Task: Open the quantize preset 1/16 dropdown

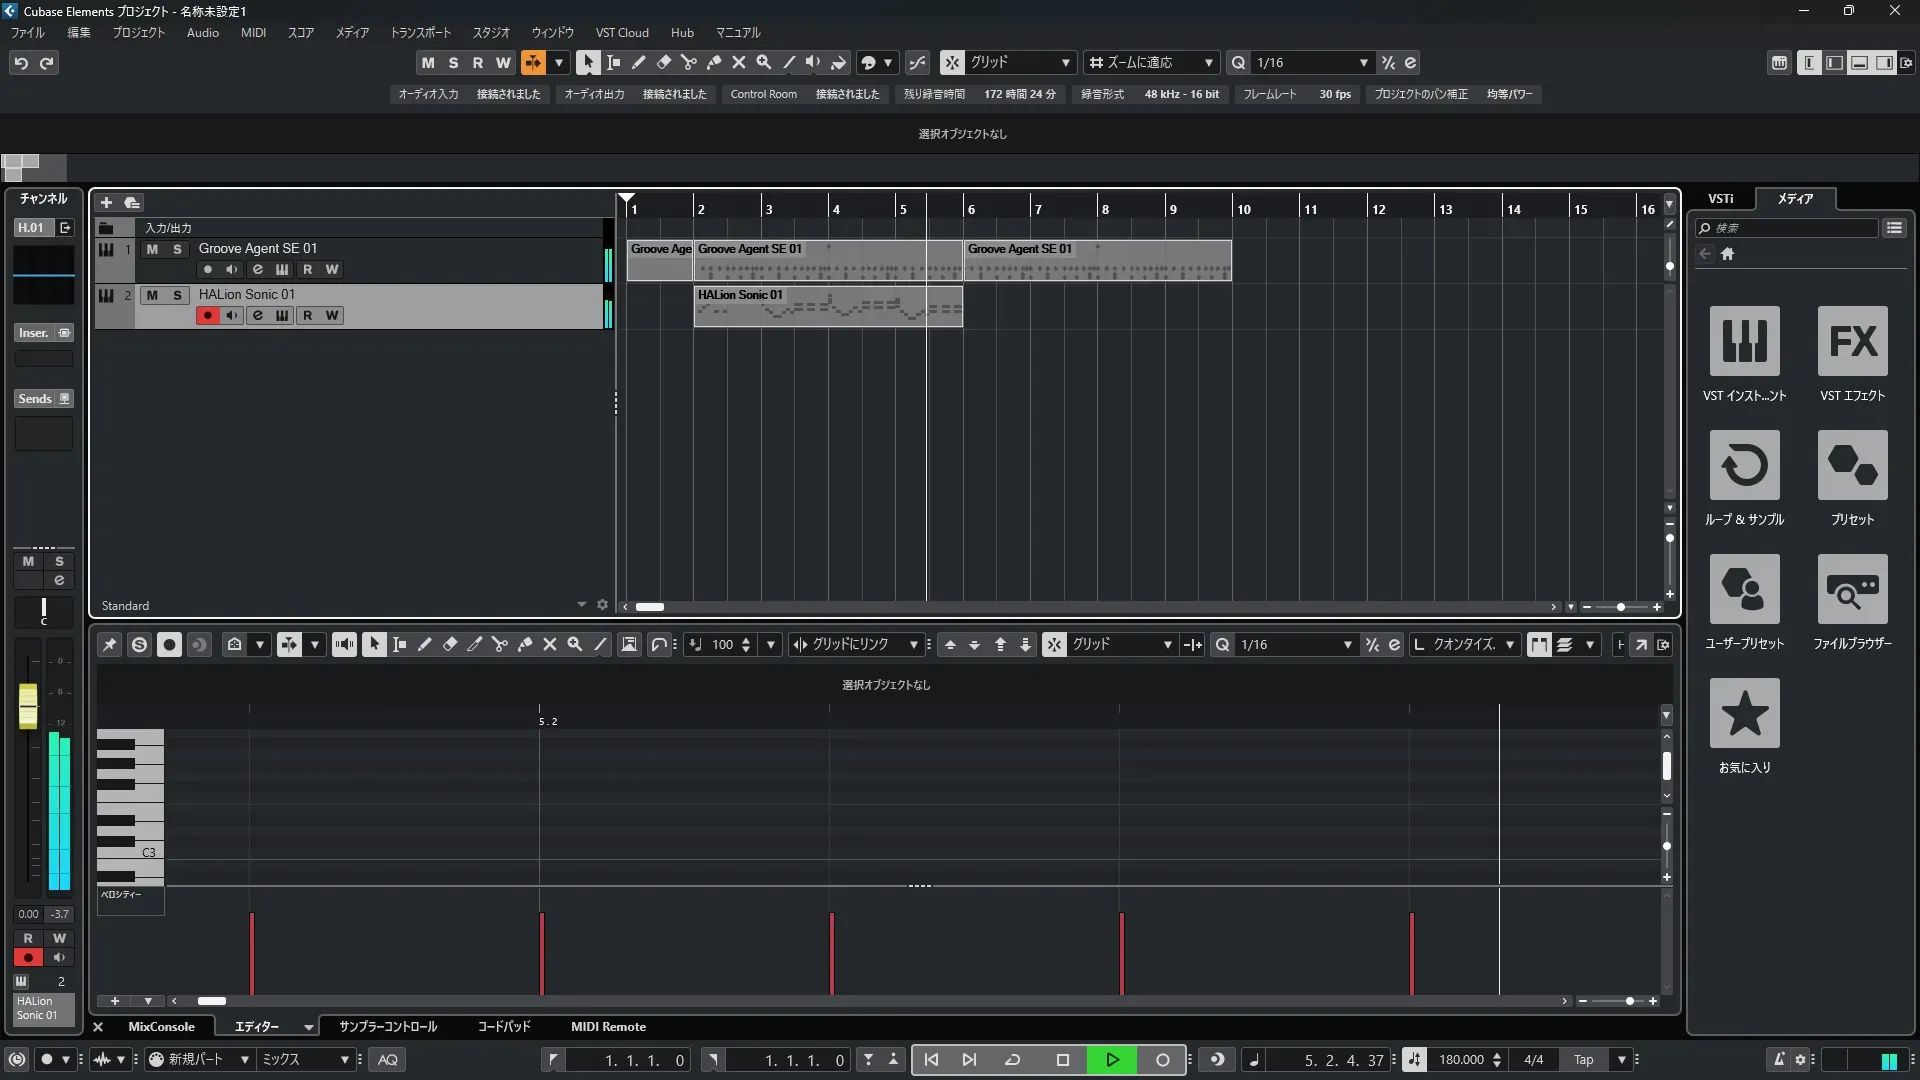Action: click(1363, 63)
